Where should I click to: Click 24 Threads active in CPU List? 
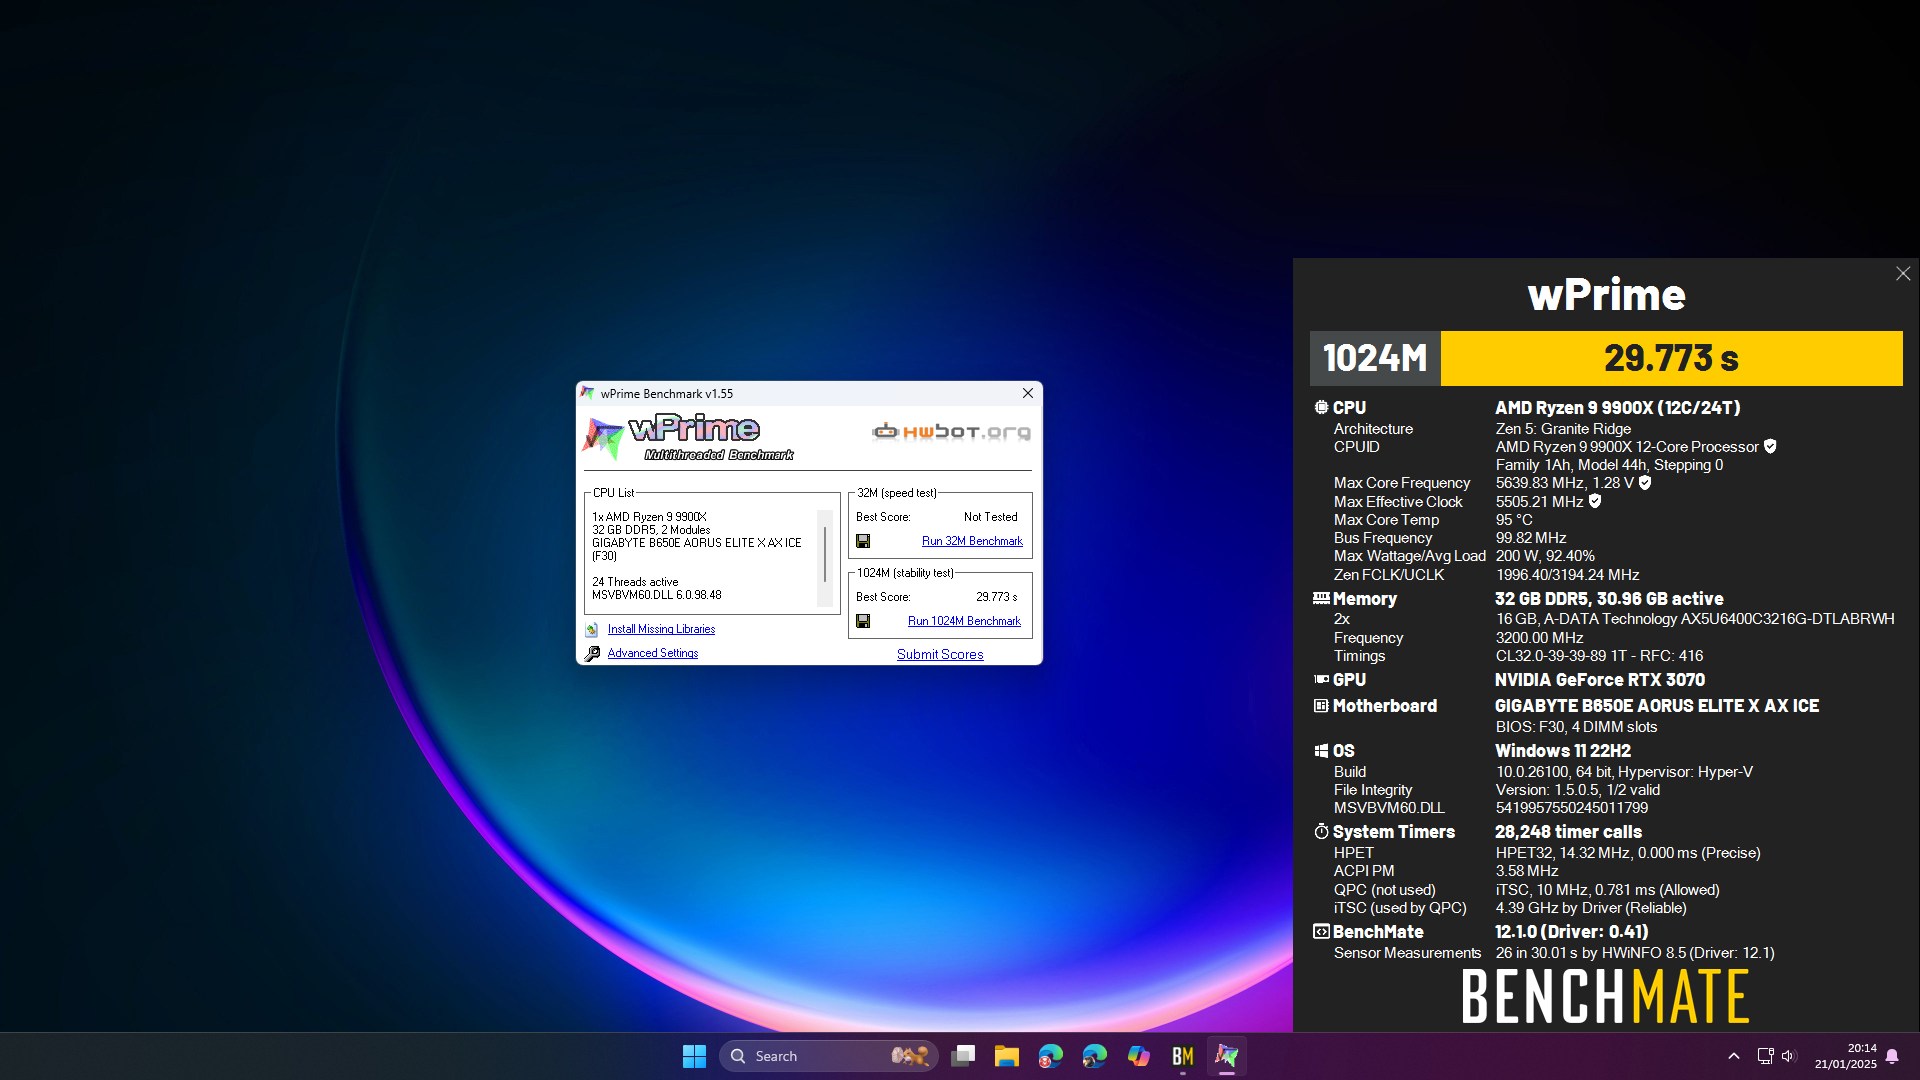[635, 581]
